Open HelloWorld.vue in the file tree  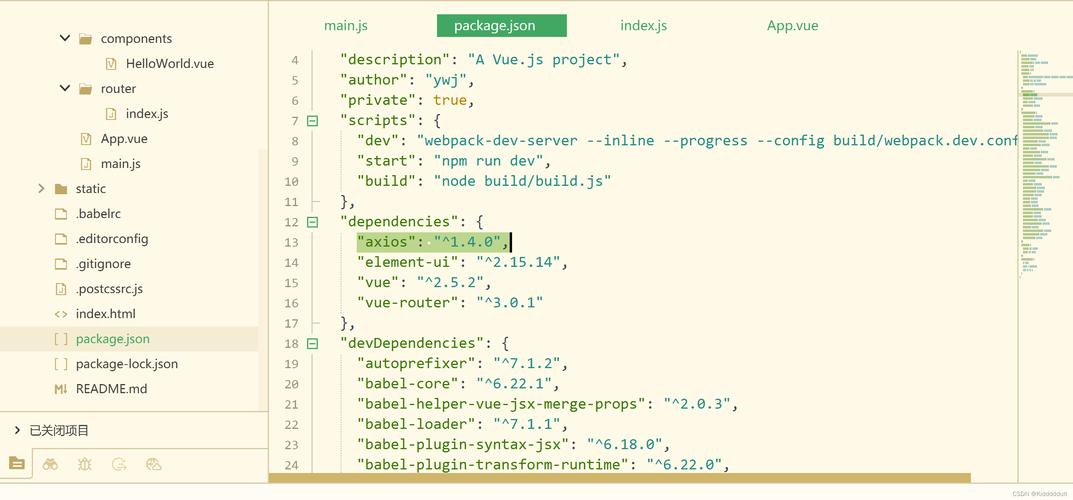click(x=170, y=64)
